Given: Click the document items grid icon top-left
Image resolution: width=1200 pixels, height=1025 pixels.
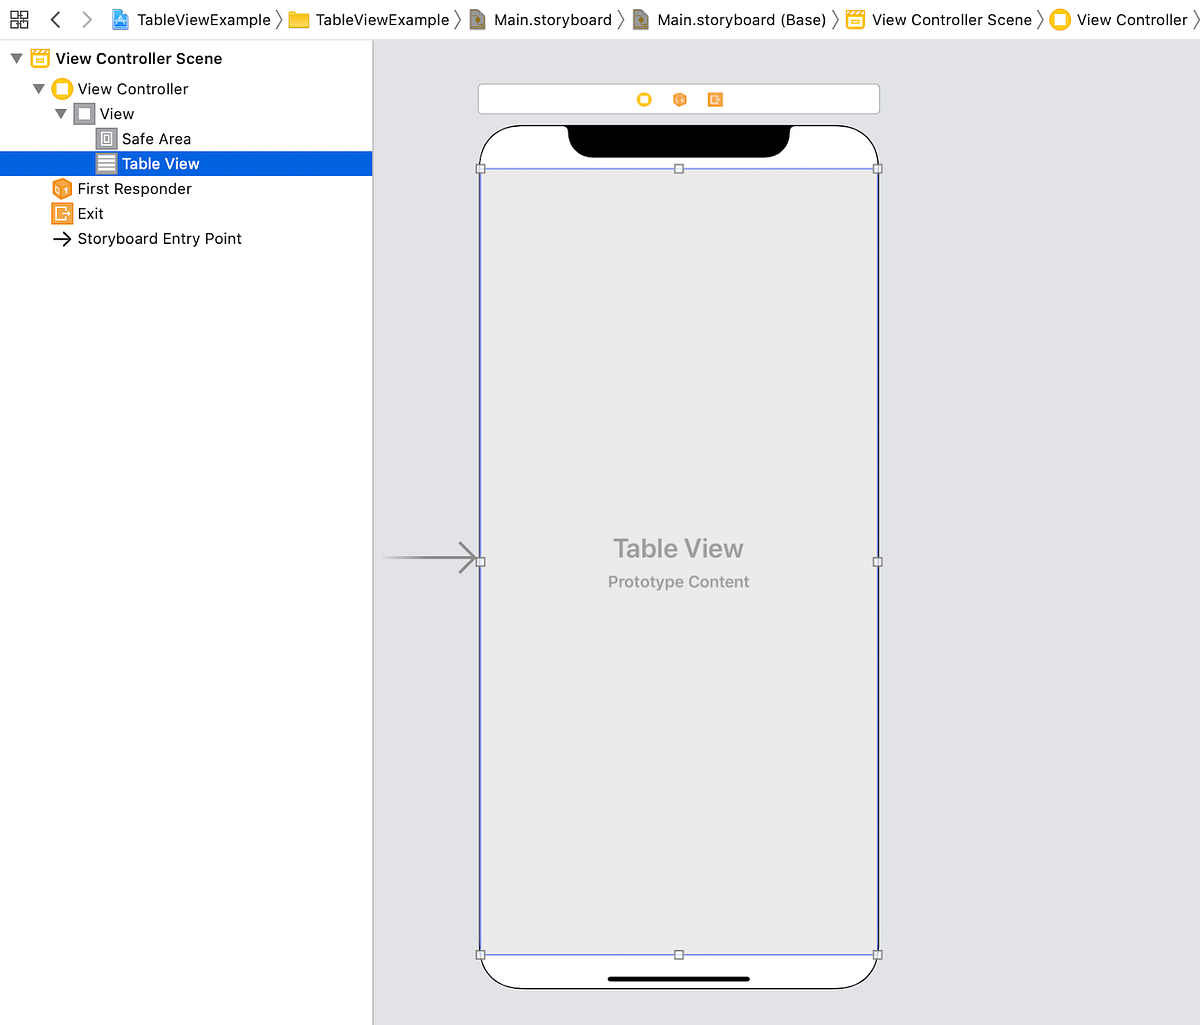Looking at the screenshot, I should click(x=19, y=19).
